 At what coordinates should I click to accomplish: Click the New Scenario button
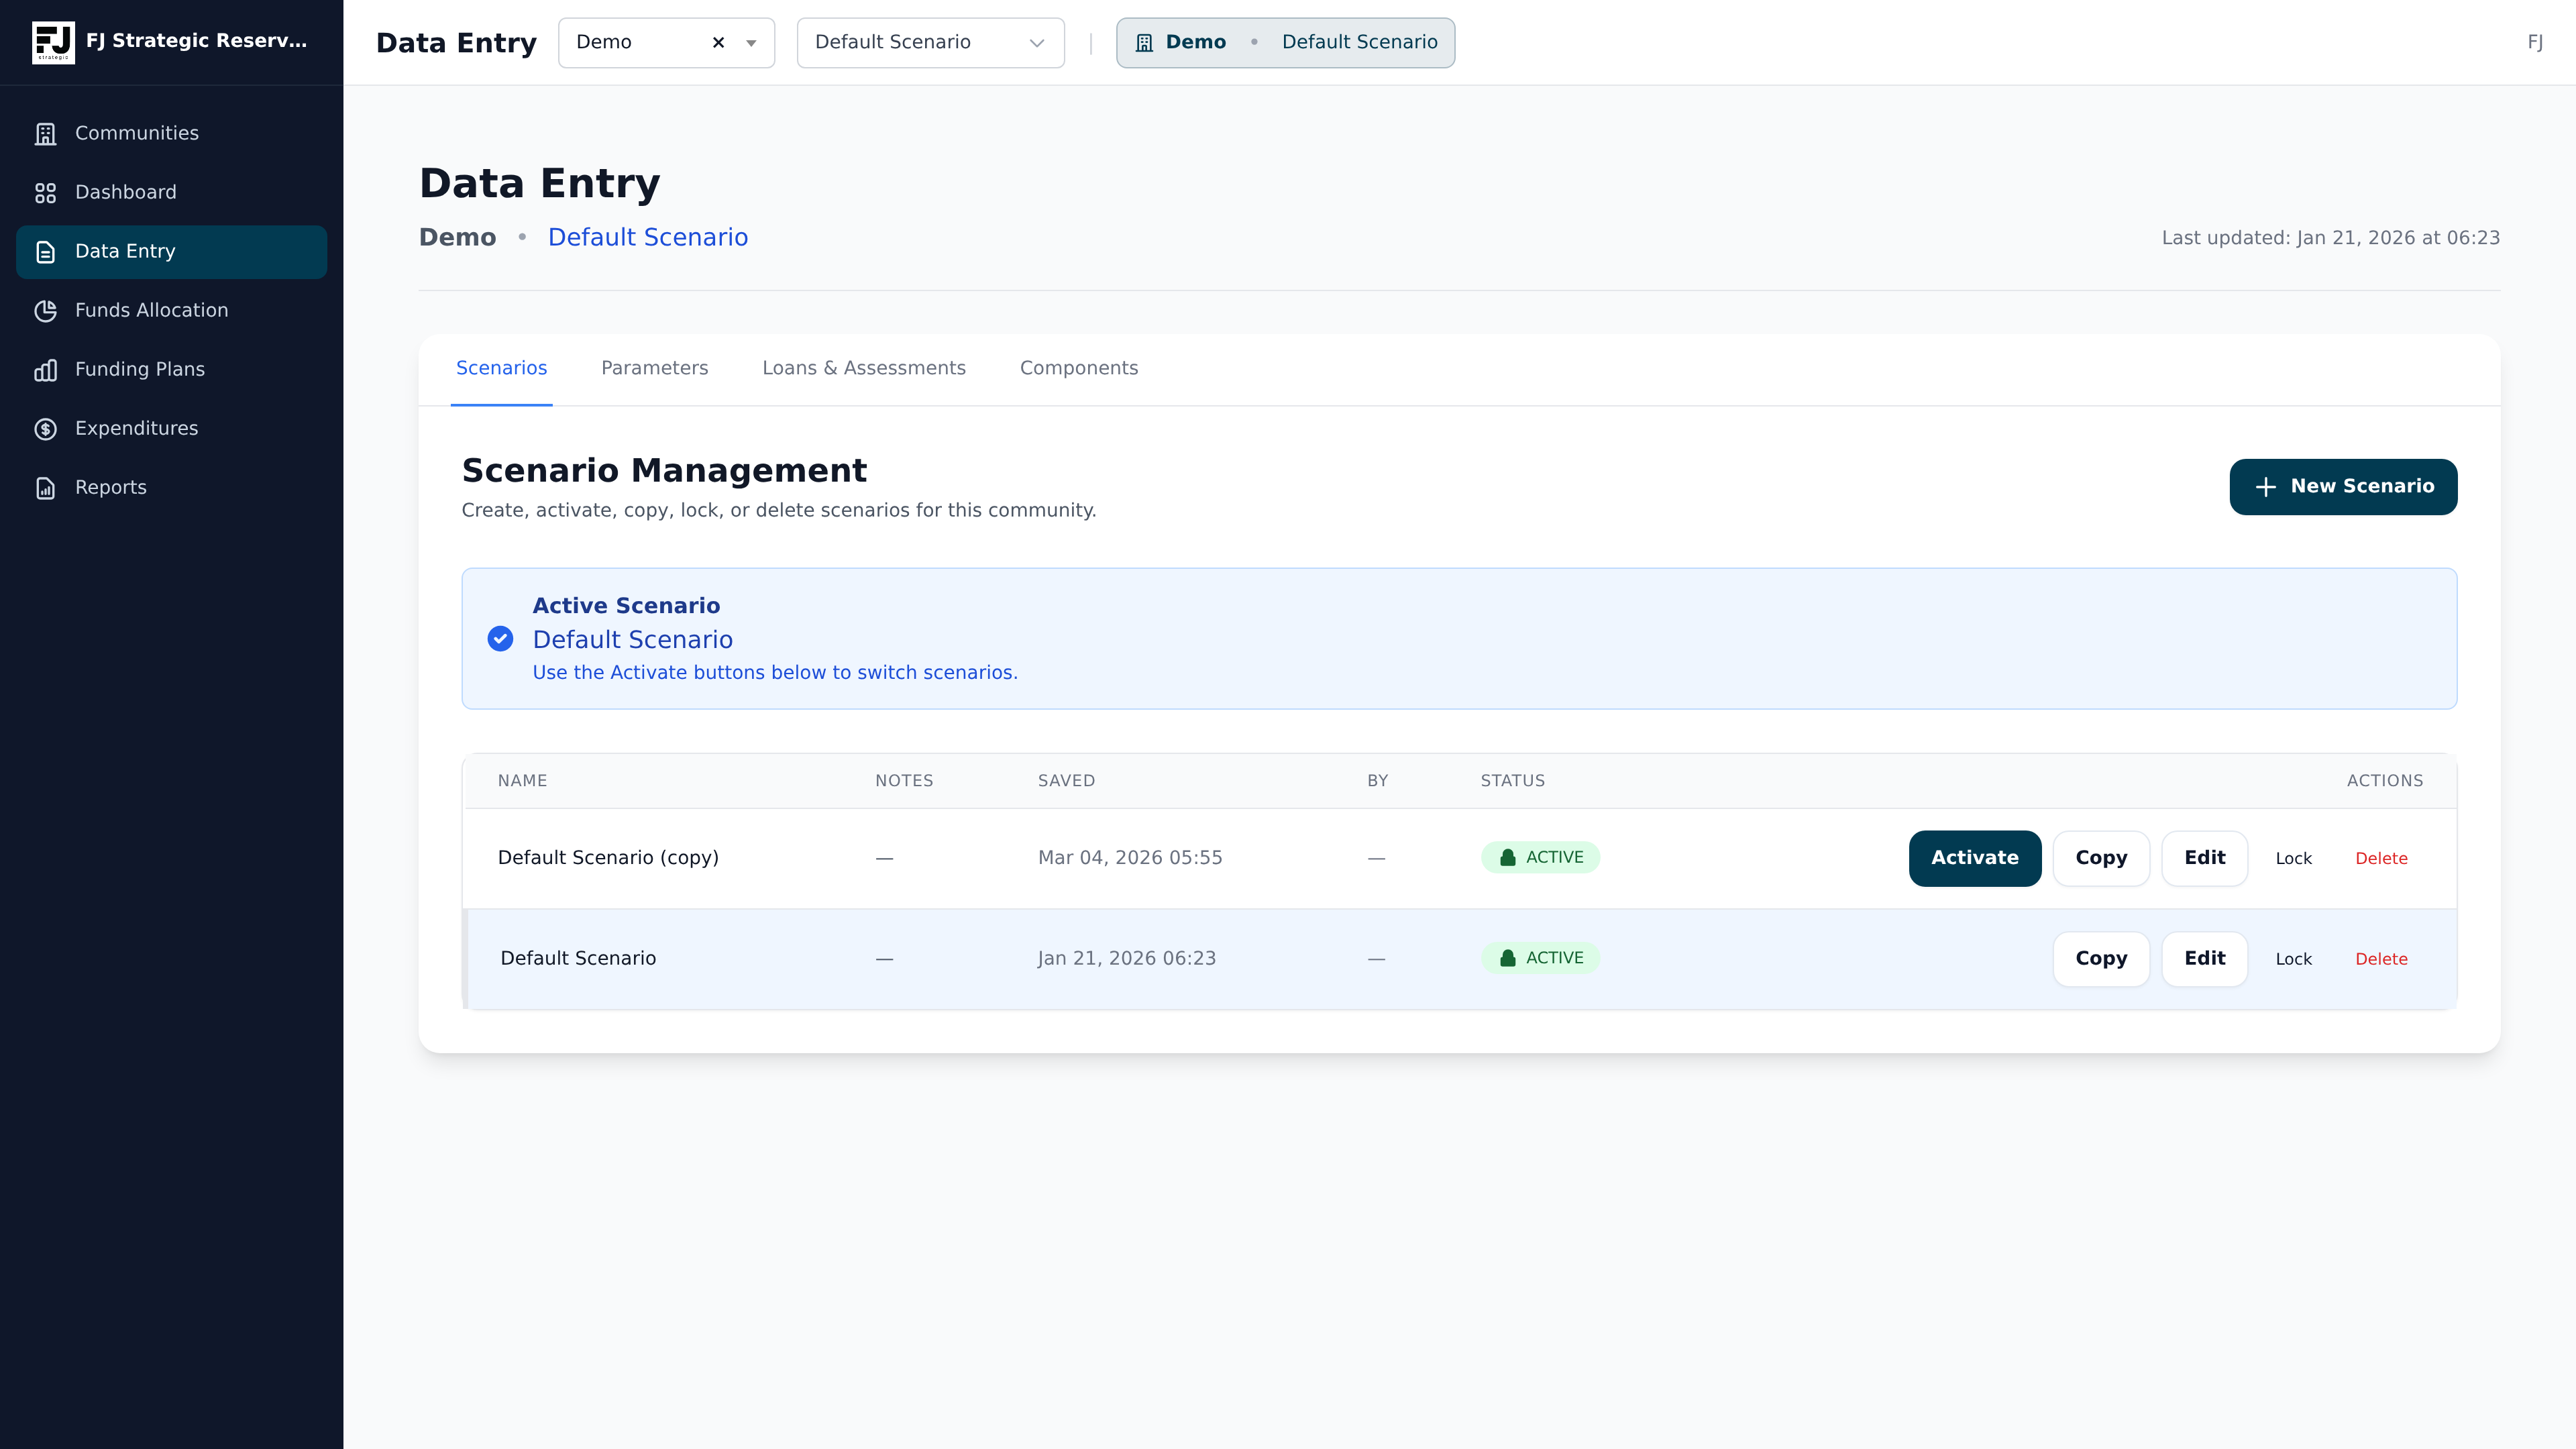tap(2343, 486)
